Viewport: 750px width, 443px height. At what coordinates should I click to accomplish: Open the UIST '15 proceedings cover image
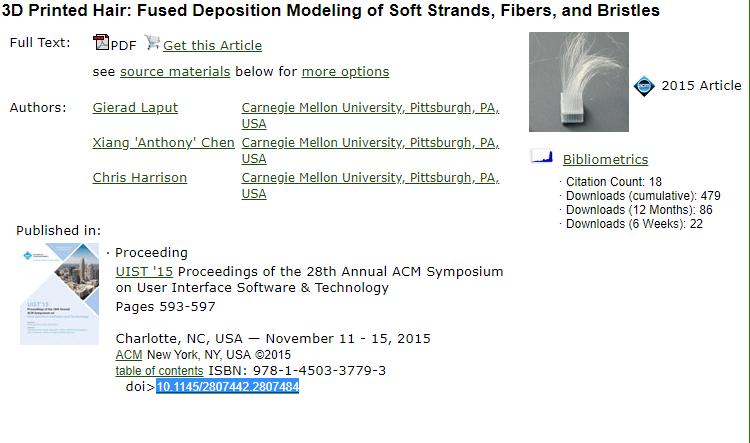coord(59,294)
